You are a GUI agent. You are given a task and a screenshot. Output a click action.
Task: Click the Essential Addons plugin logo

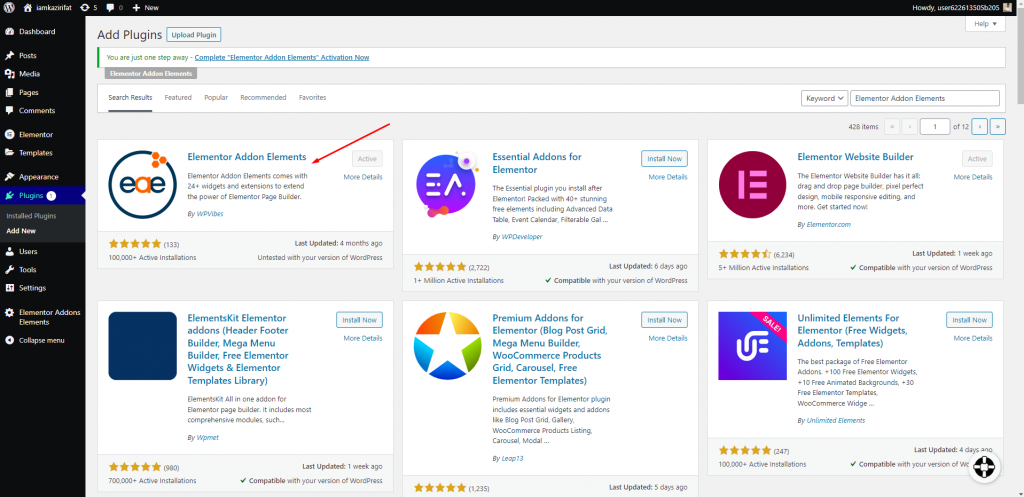tap(447, 184)
